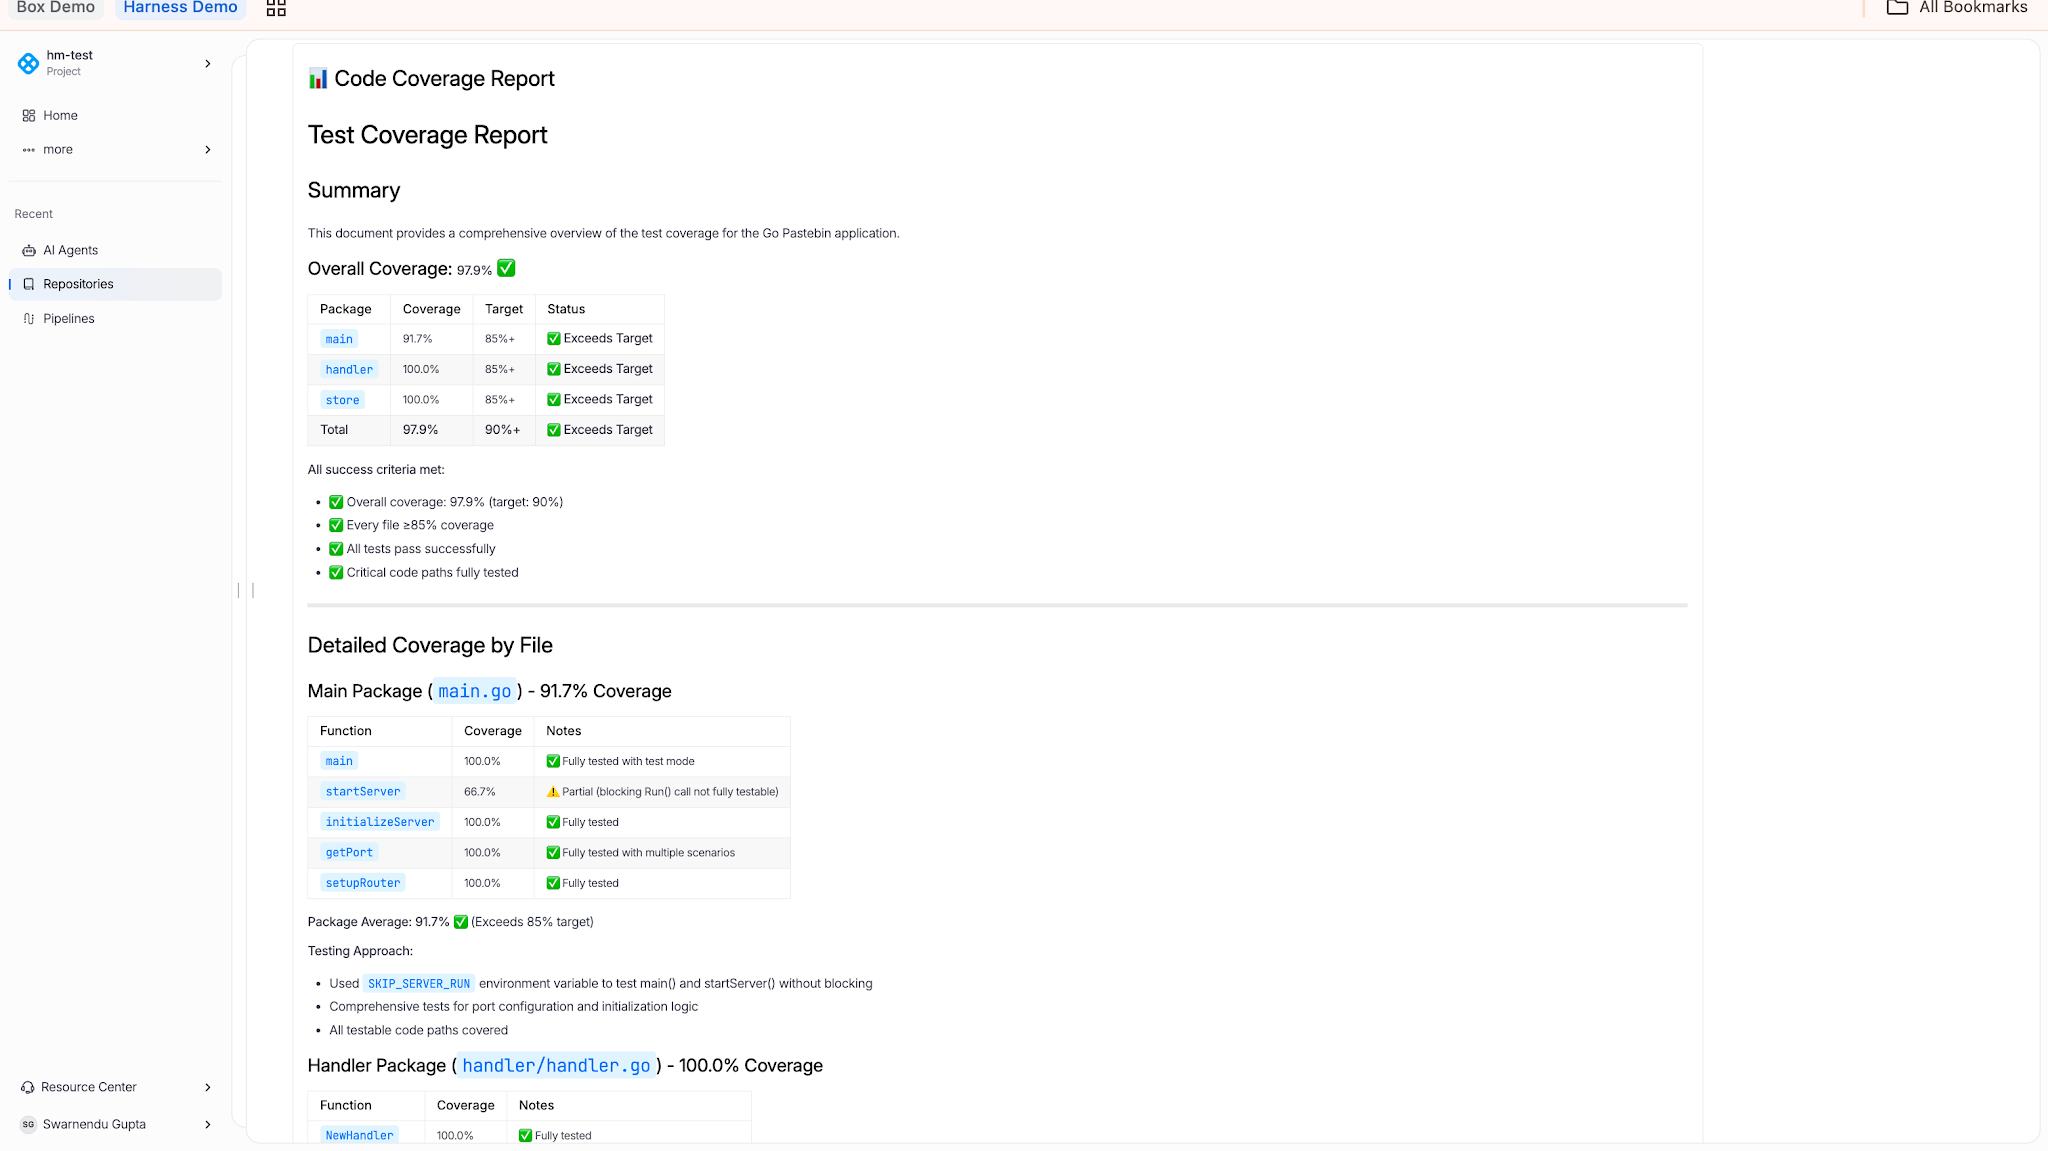Click the check icon in getPort notes

click(x=553, y=853)
